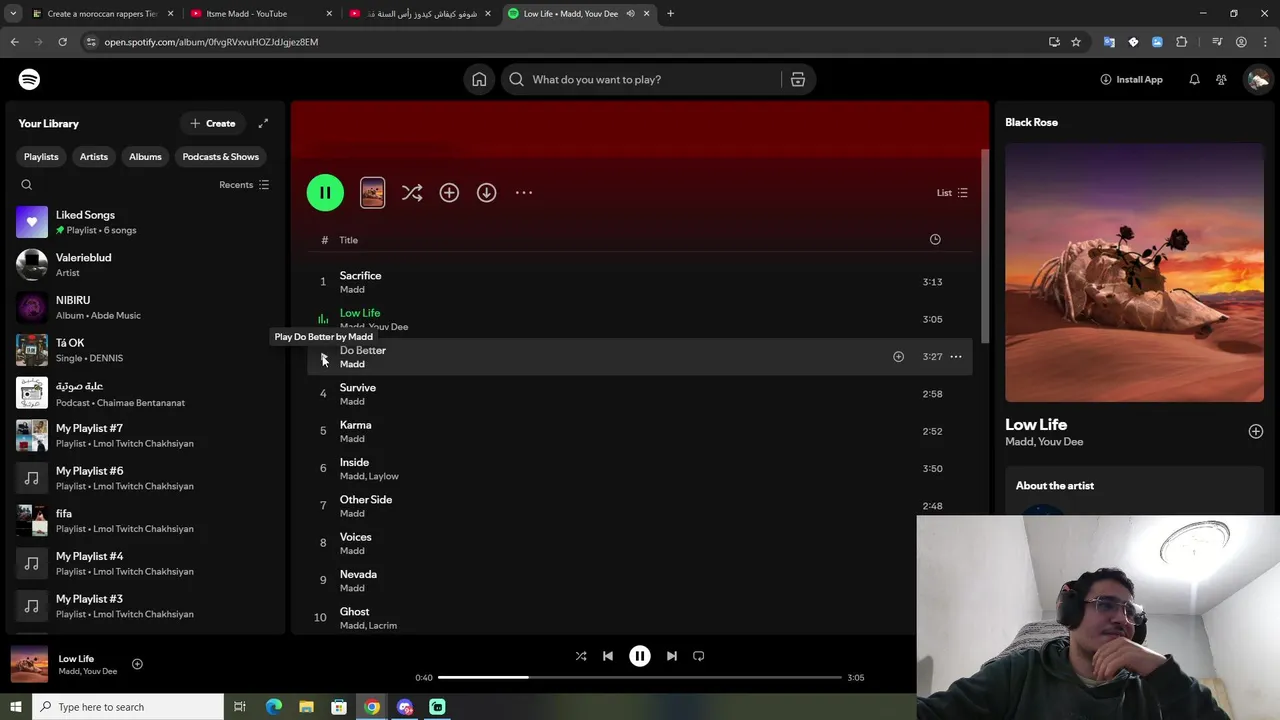Select the Survive track
This screenshot has height=720, width=1280.
(x=639, y=394)
